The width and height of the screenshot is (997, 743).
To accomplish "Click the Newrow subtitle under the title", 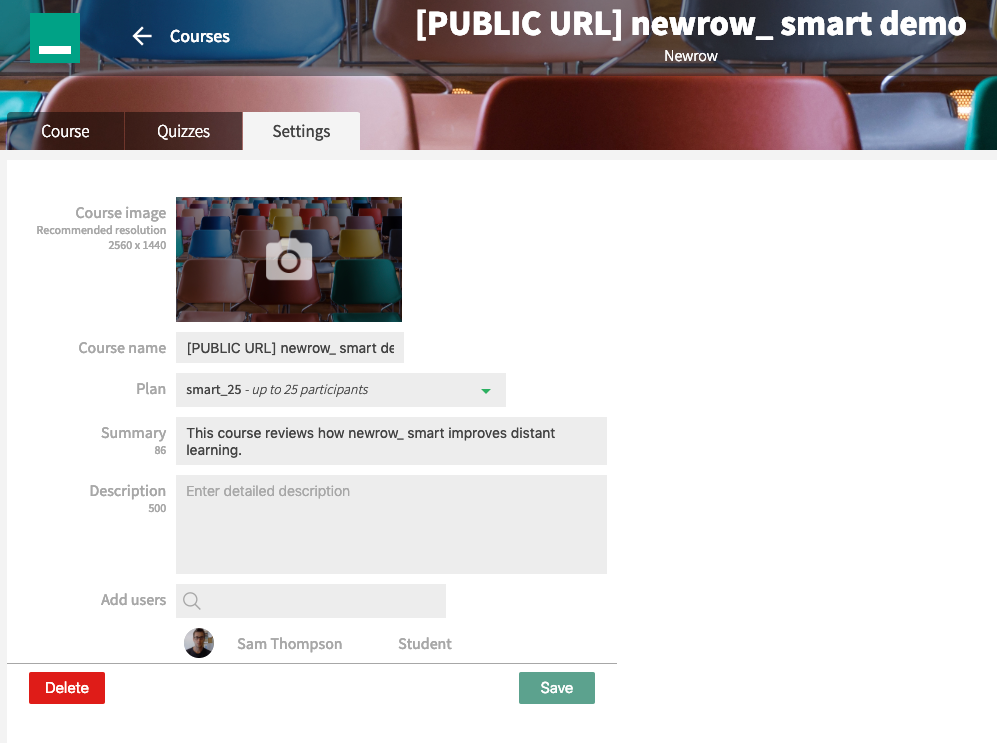I will click(691, 56).
